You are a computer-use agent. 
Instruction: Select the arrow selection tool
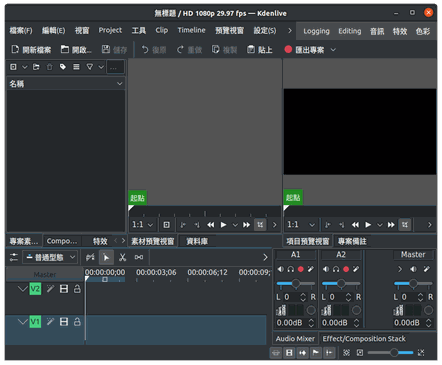pyautogui.click(x=106, y=257)
